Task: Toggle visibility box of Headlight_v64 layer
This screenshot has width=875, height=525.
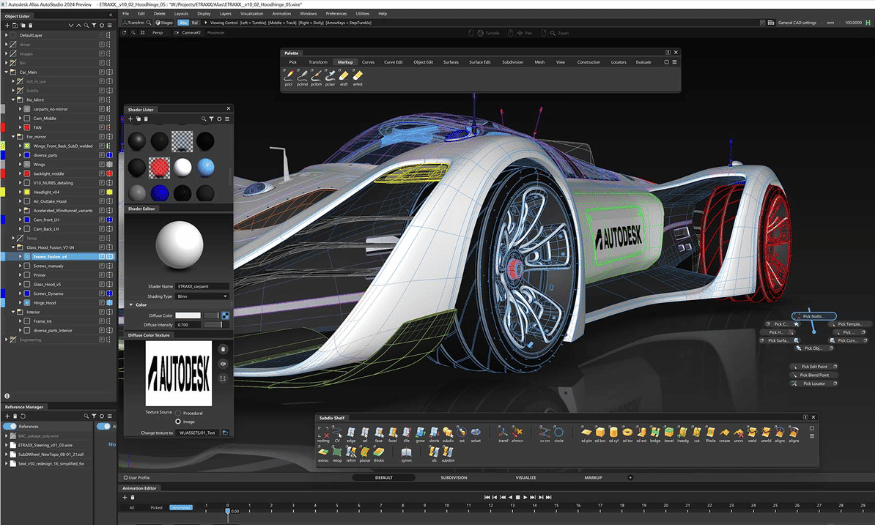Action: coord(27,192)
